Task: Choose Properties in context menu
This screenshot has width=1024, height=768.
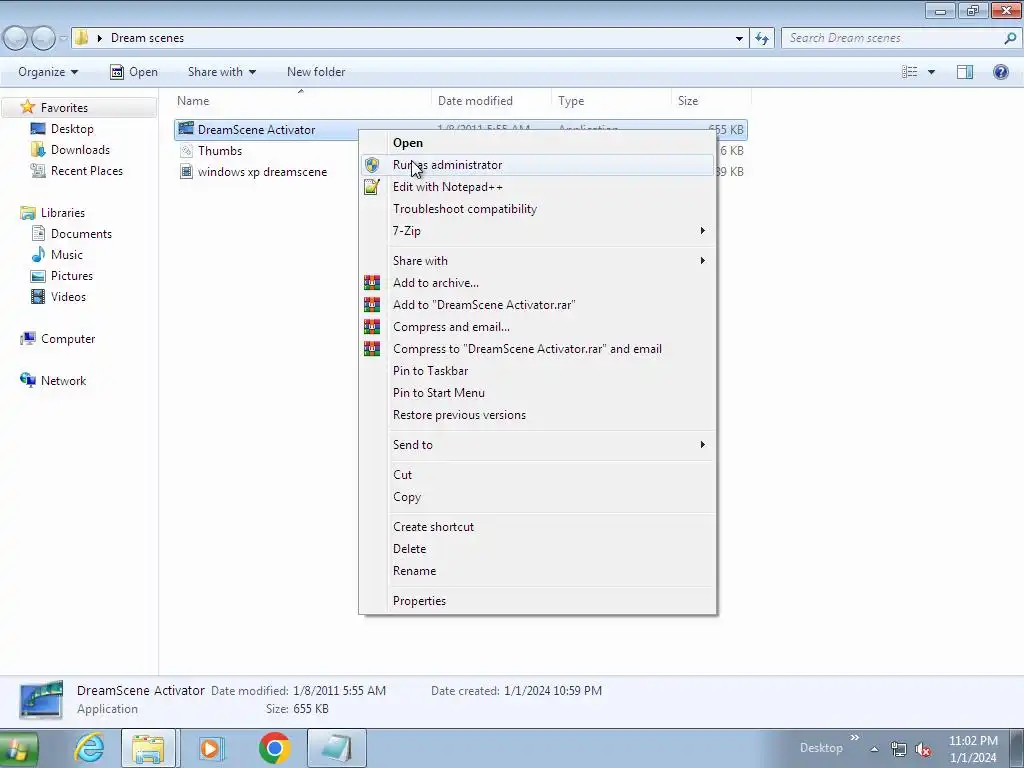Action: (419, 601)
